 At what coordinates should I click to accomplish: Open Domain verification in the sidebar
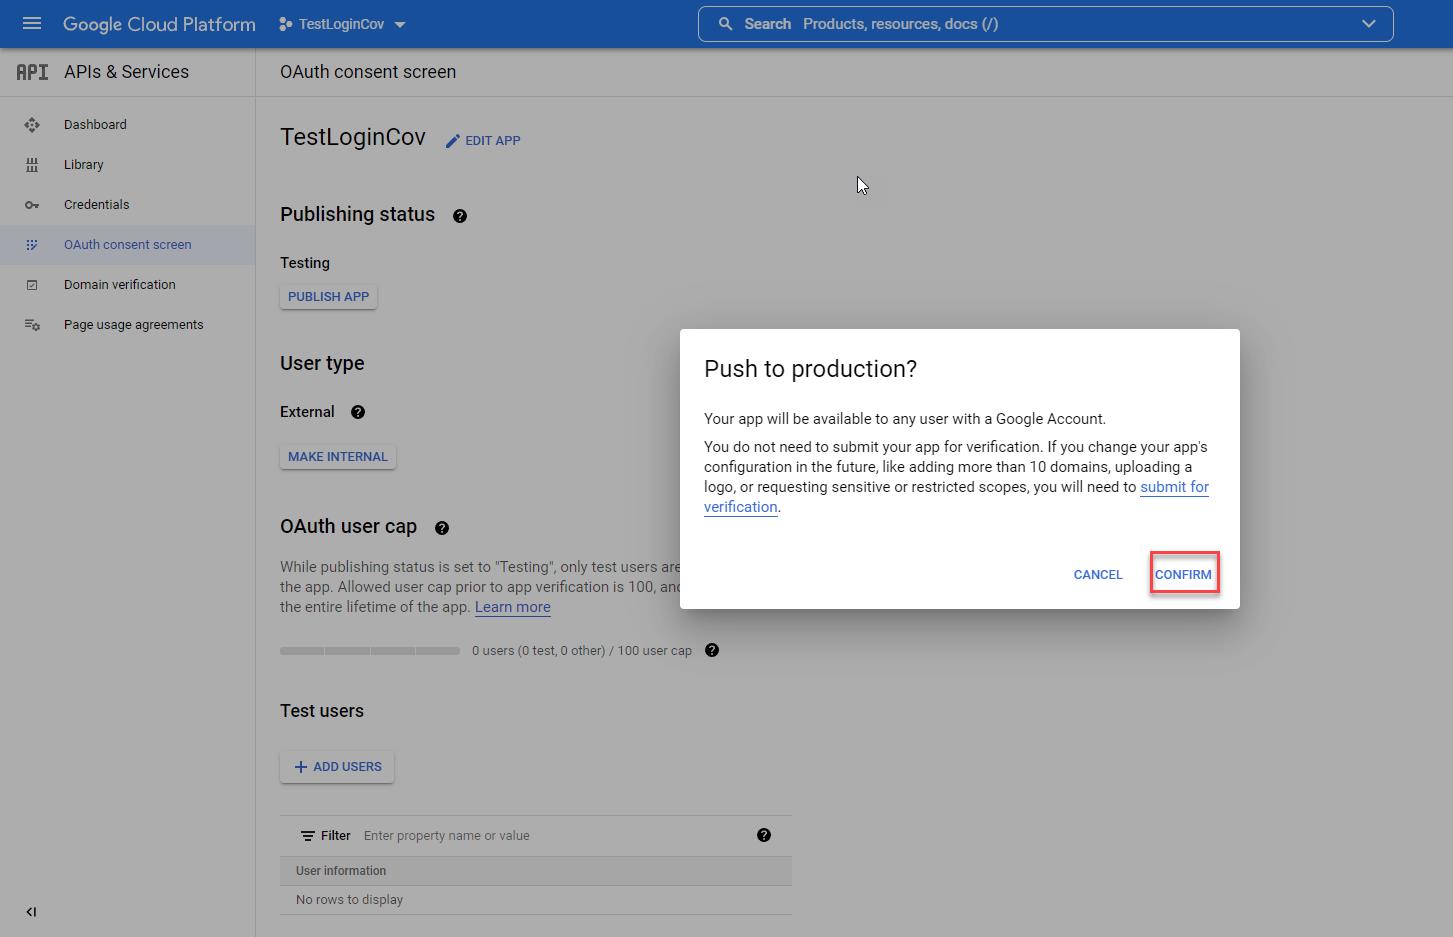pos(120,285)
